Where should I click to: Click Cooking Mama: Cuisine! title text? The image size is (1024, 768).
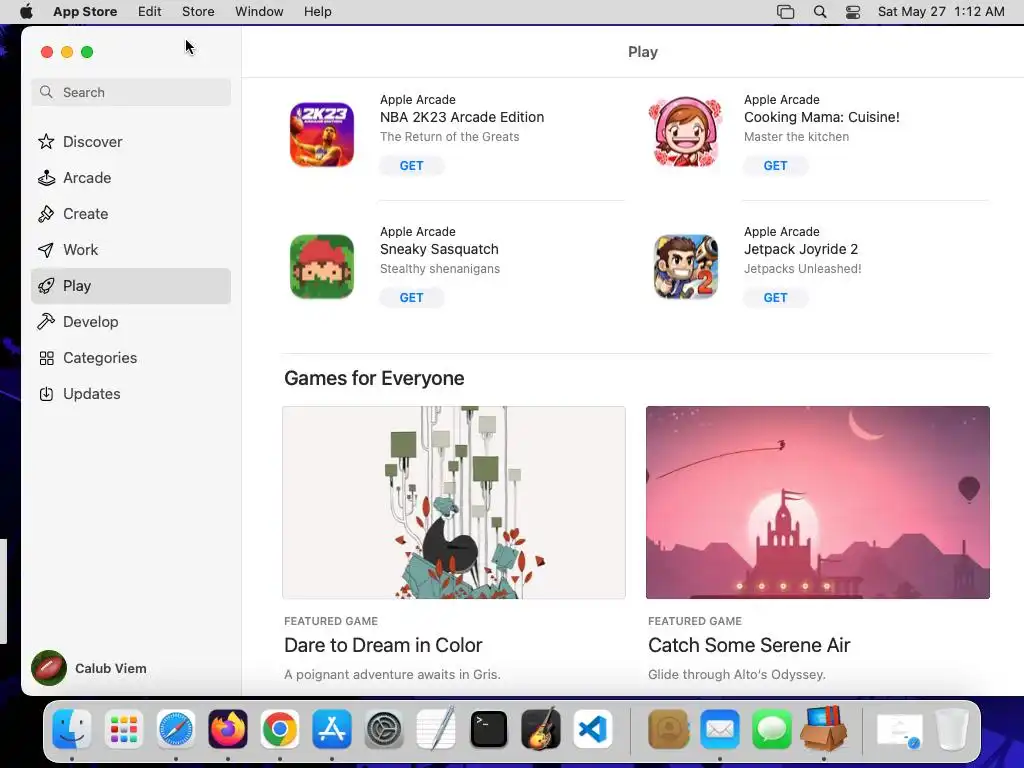tap(822, 117)
